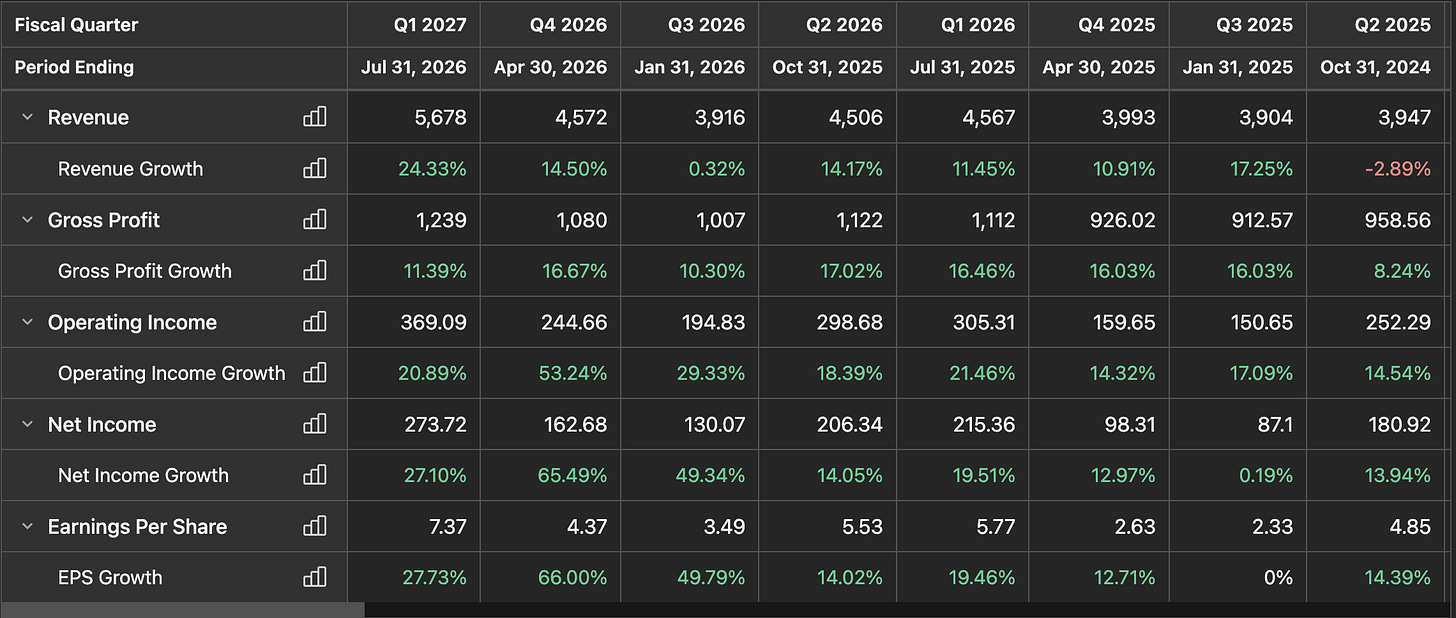Screen dimensions: 1456x618
Task: Open the chart icon for Revenue Growth
Action: pyautogui.click(x=315, y=168)
